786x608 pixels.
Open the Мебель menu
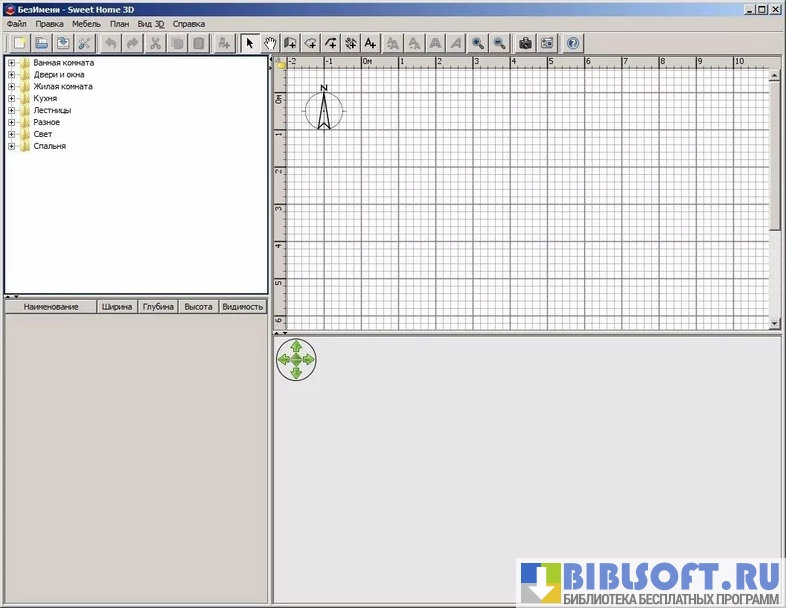(x=86, y=23)
